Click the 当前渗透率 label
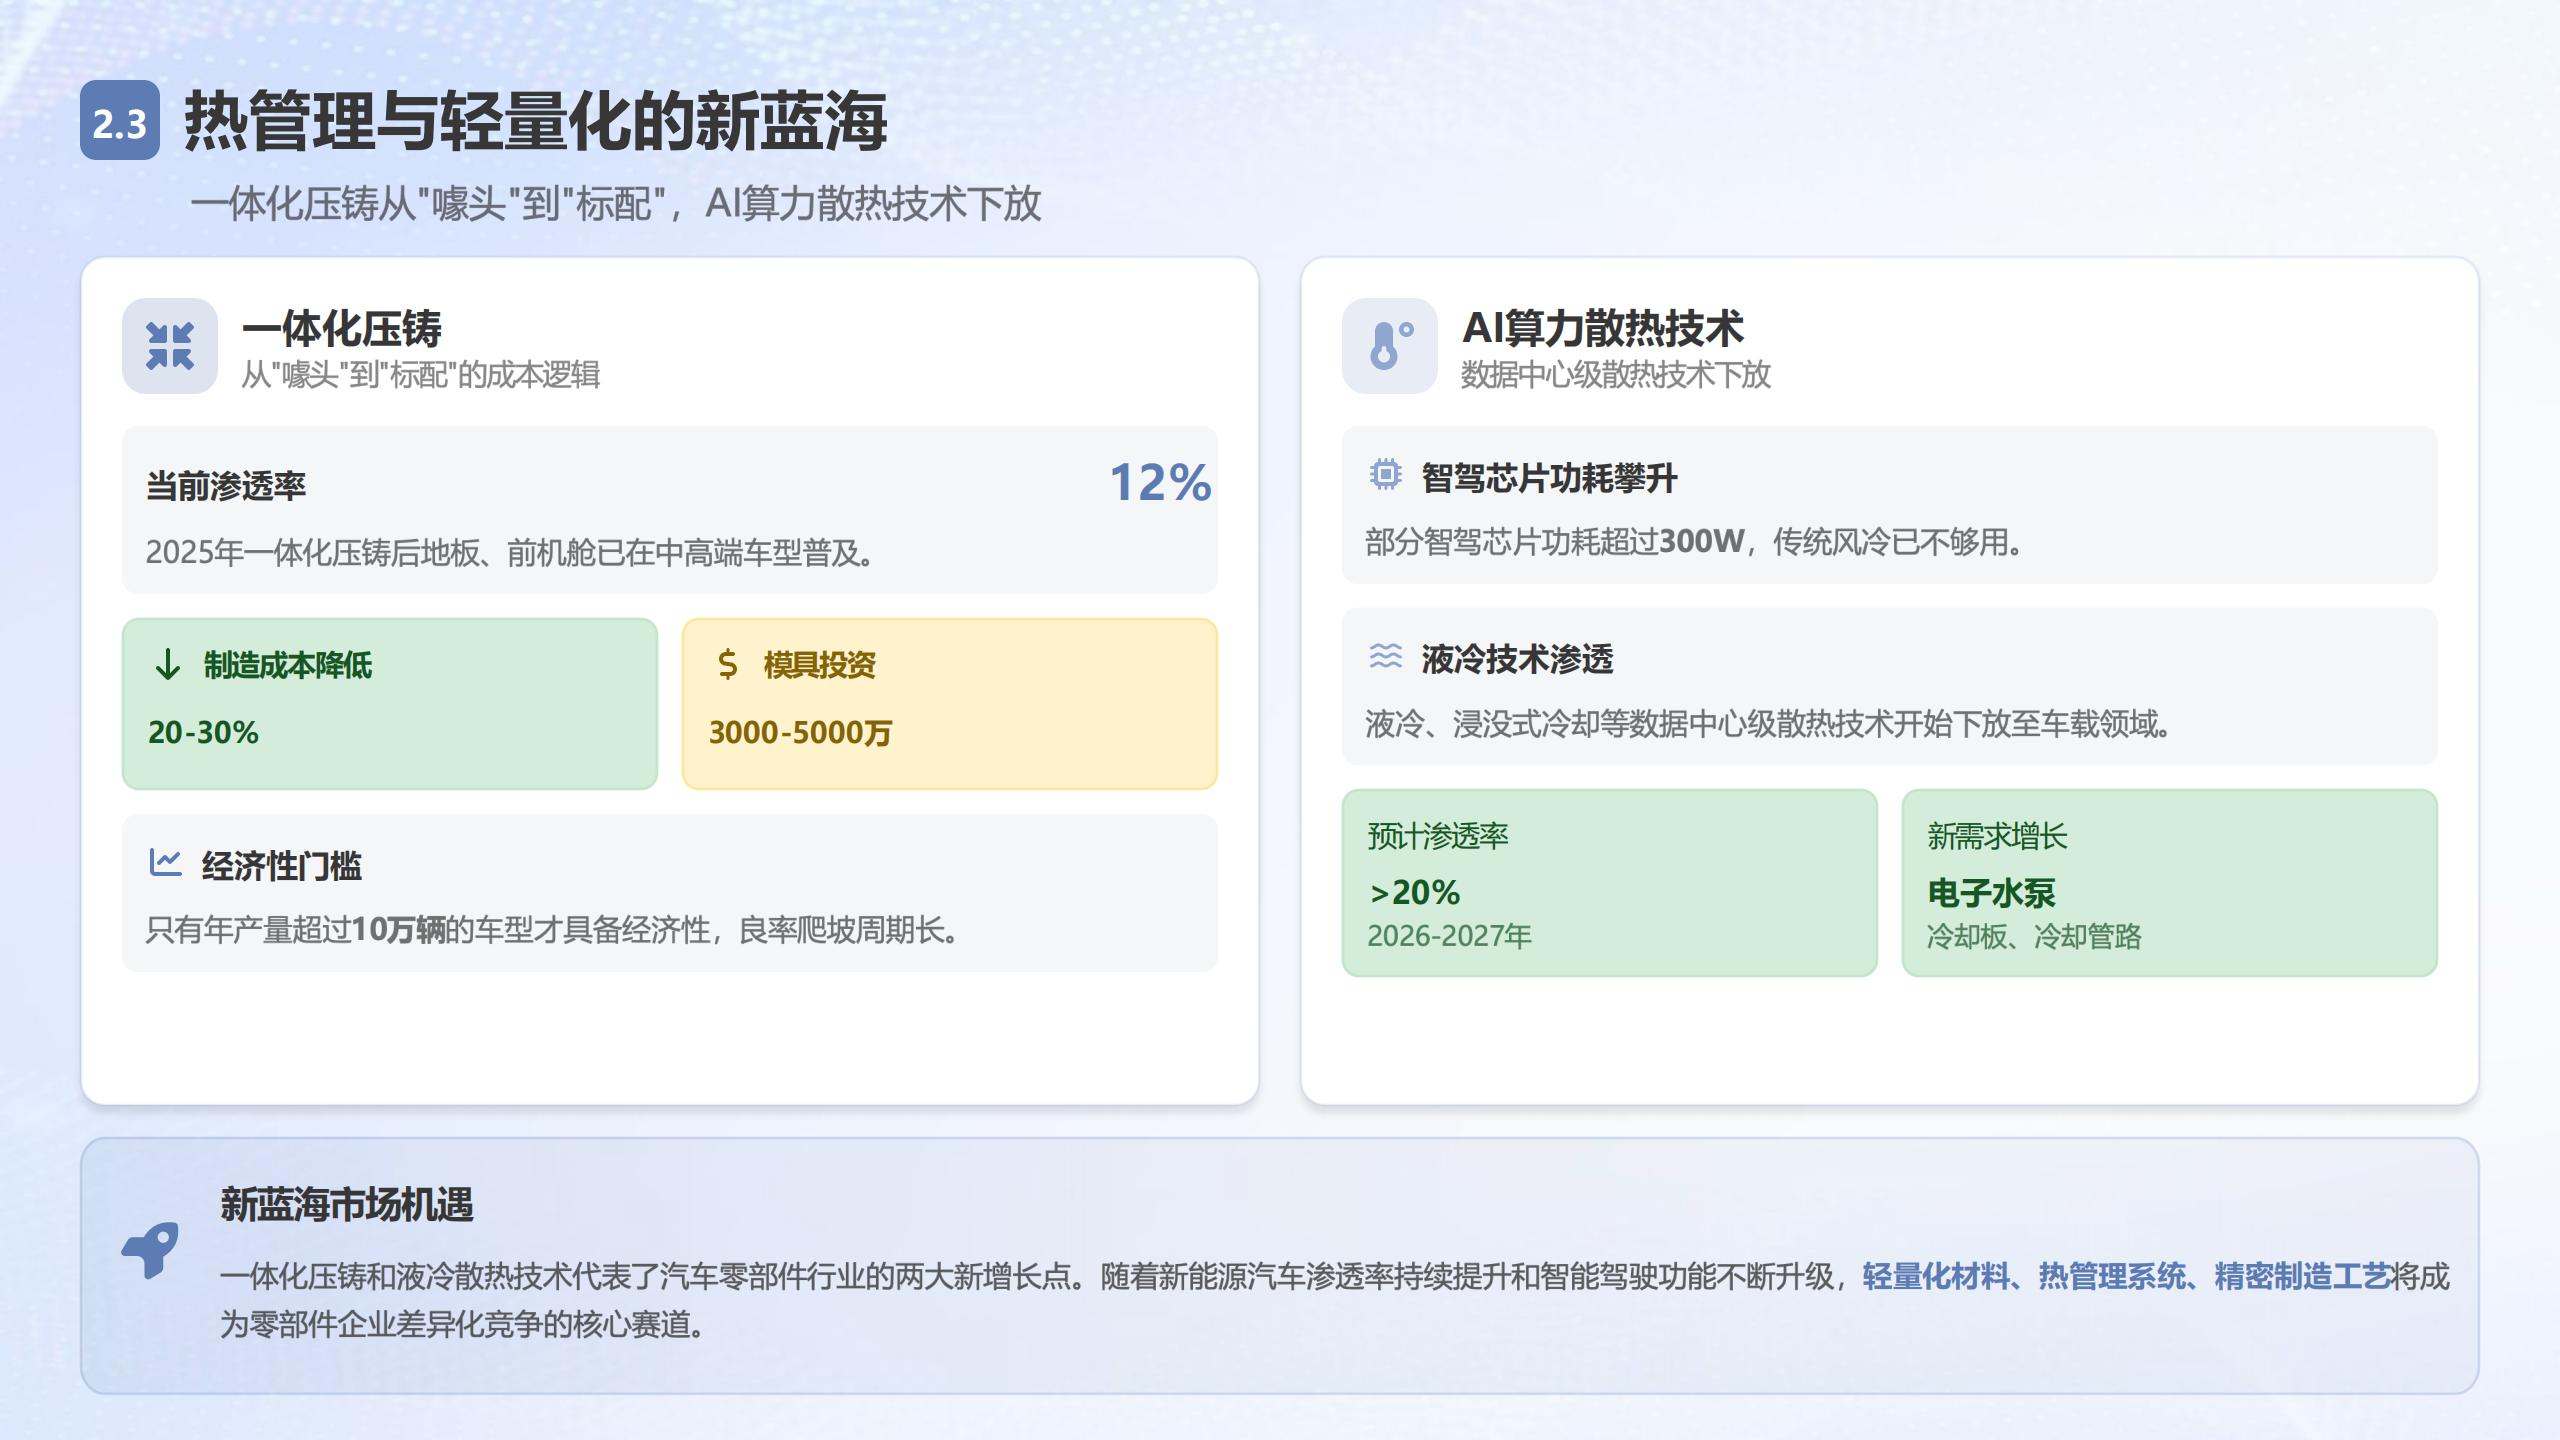 tap(226, 486)
